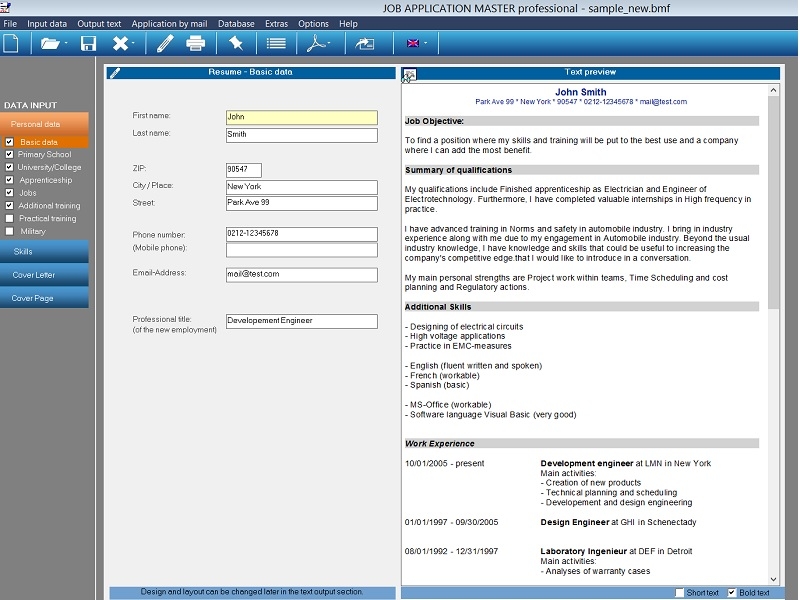This screenshot has width=800, height=600.
Task: Toggle the Primary School checkbox
Action: [9, 154]
